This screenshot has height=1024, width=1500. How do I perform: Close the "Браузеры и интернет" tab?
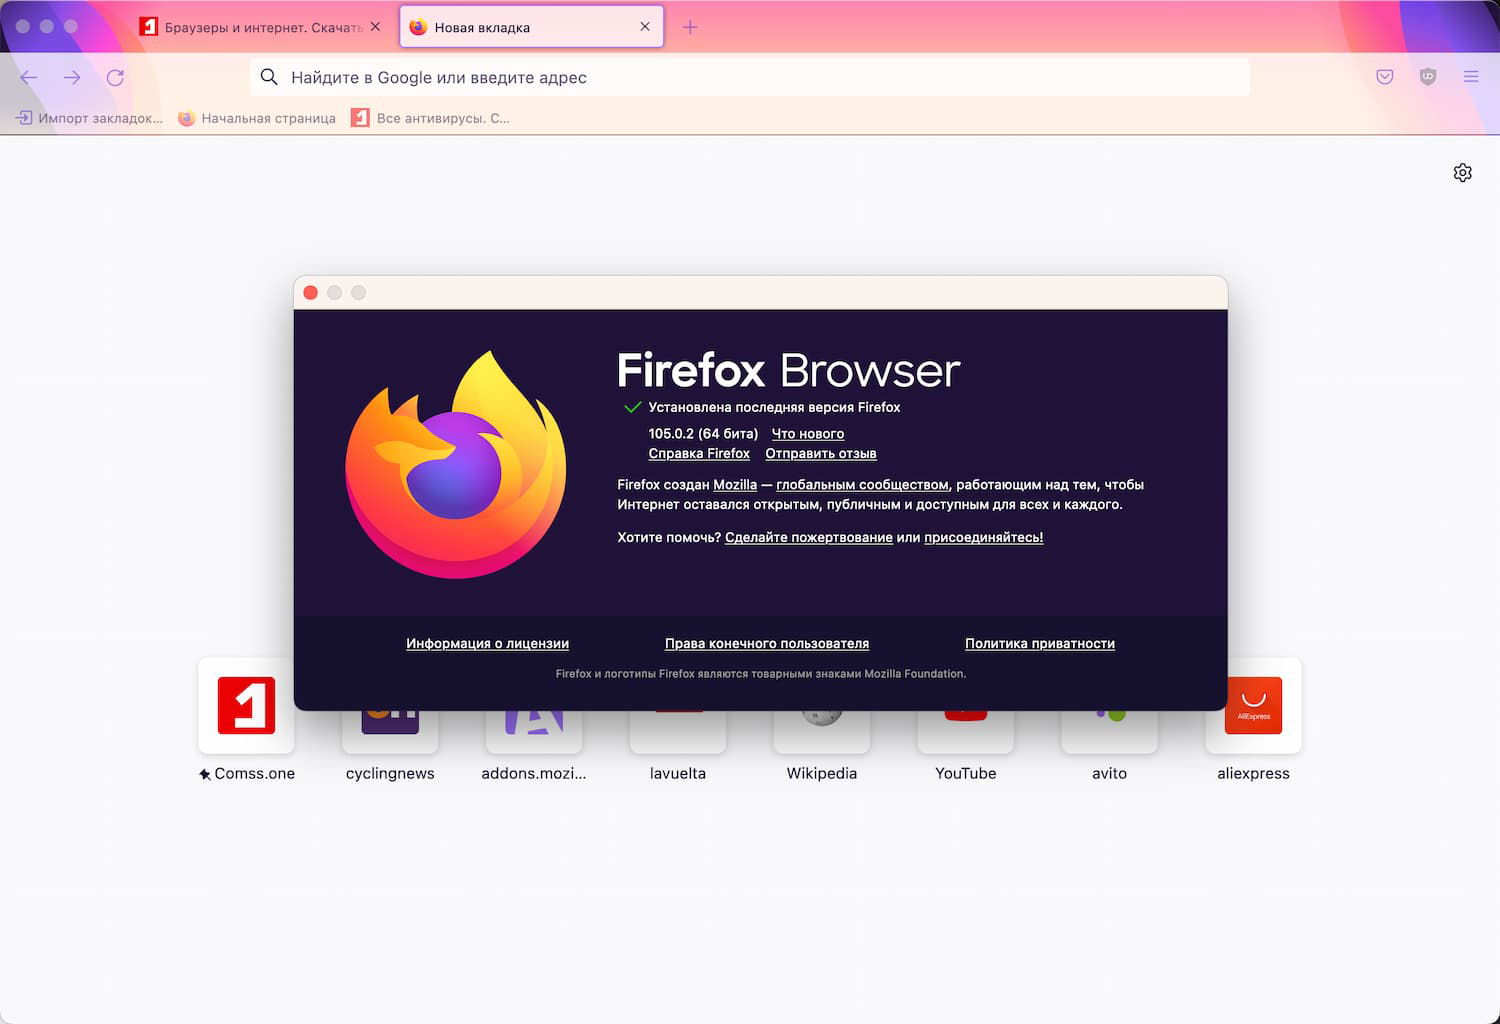coord(375,27)
